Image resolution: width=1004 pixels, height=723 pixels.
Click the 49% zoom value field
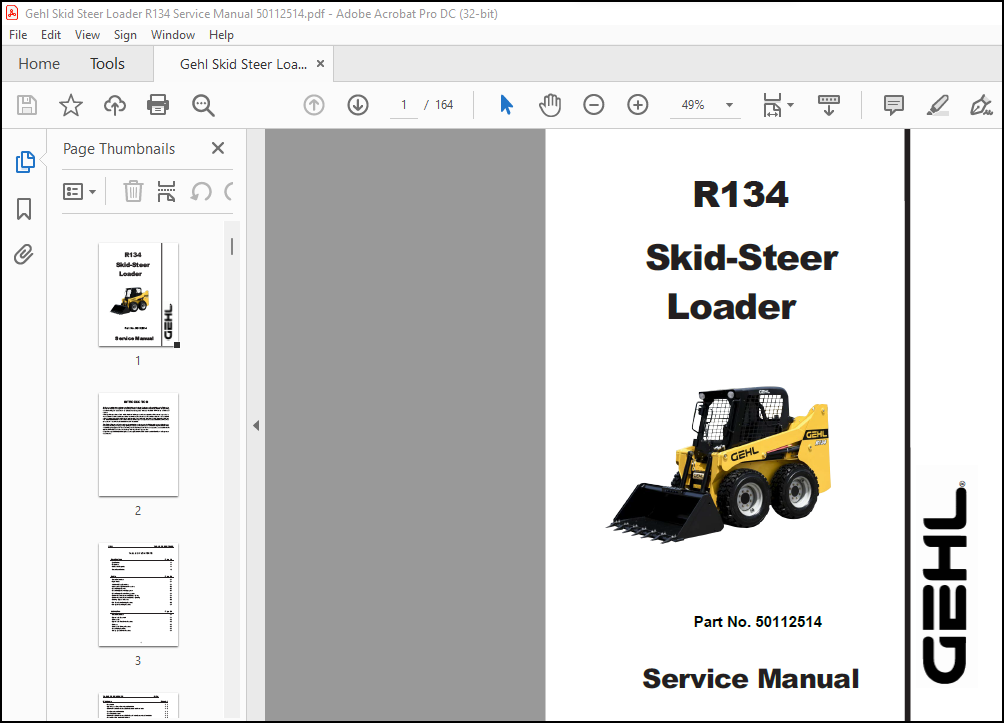pyautogui.click(x=693, y=105)
